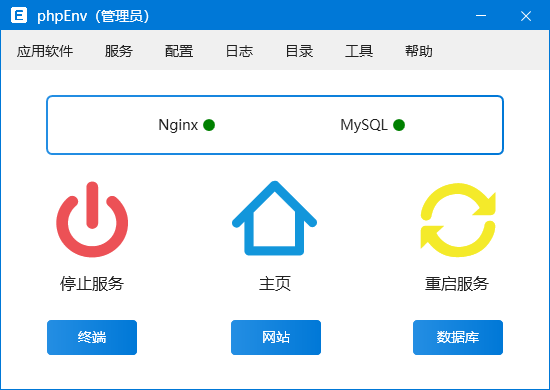
Task: Open the 服务 menu
Action: pyautogui.click(x=119, y=51)
